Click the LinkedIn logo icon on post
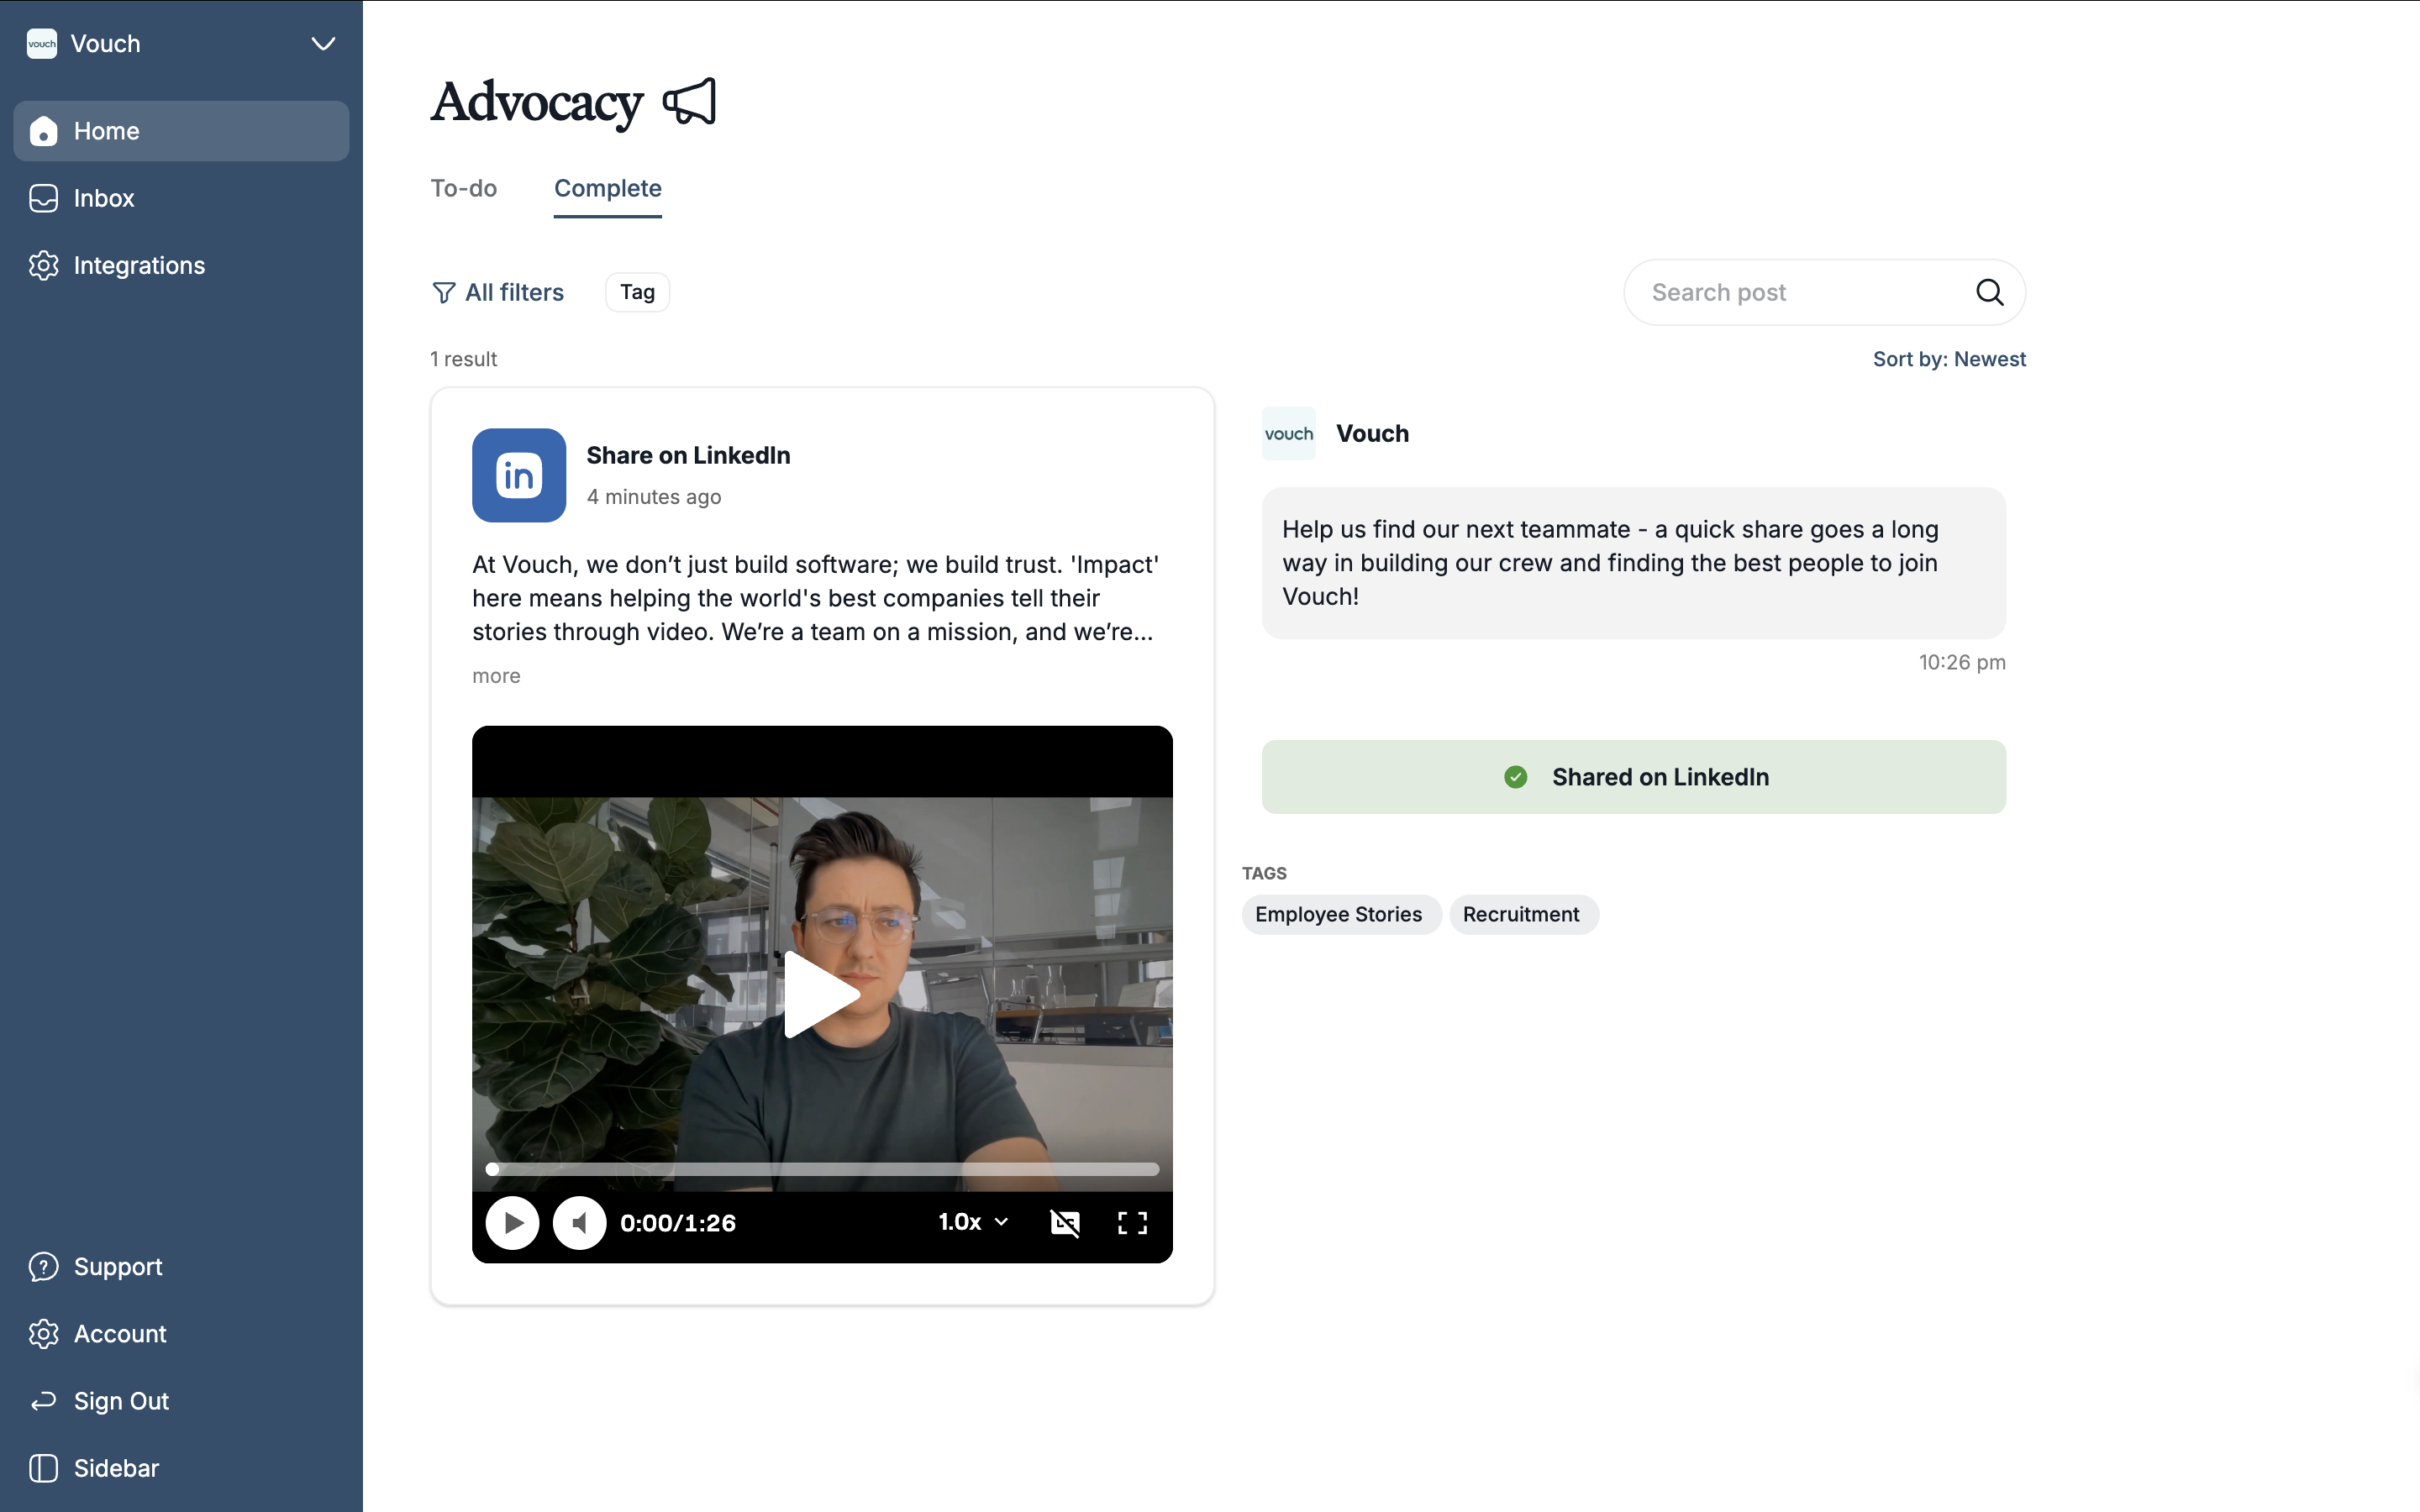The image size is (2420, 1512). point(519,475)
